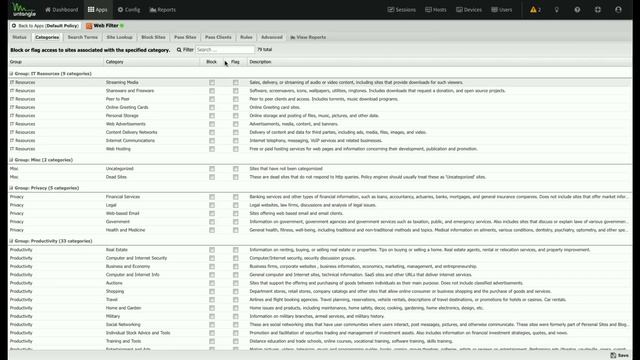Open the Reports page

point(162,10)
